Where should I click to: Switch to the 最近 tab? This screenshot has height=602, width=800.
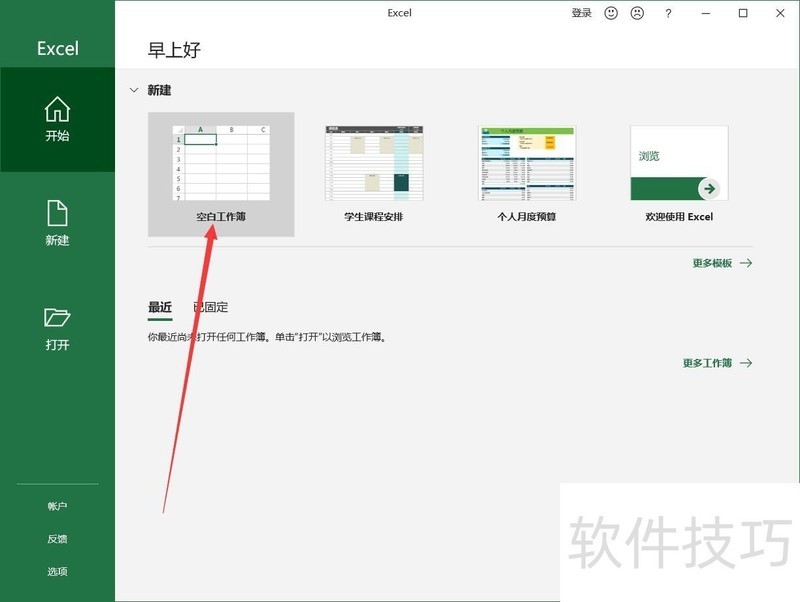click(x=160, y=307)
